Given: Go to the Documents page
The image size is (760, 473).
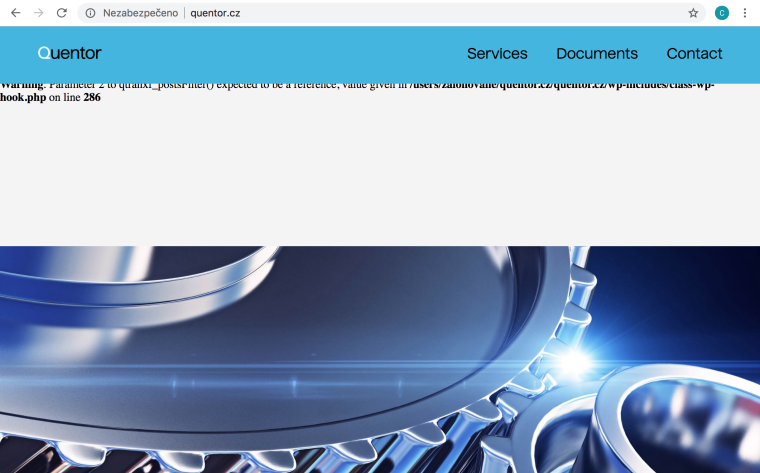Looking at the screenshot, I should point(597,54).
